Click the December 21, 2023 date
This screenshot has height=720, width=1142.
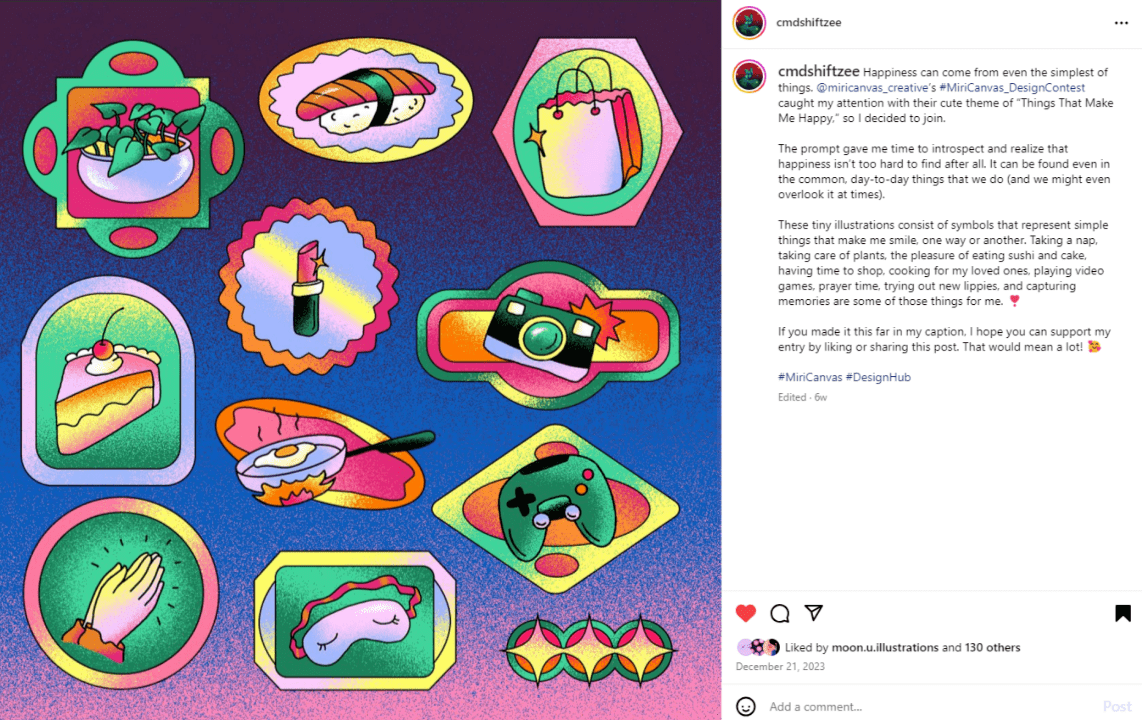point(780,666)
